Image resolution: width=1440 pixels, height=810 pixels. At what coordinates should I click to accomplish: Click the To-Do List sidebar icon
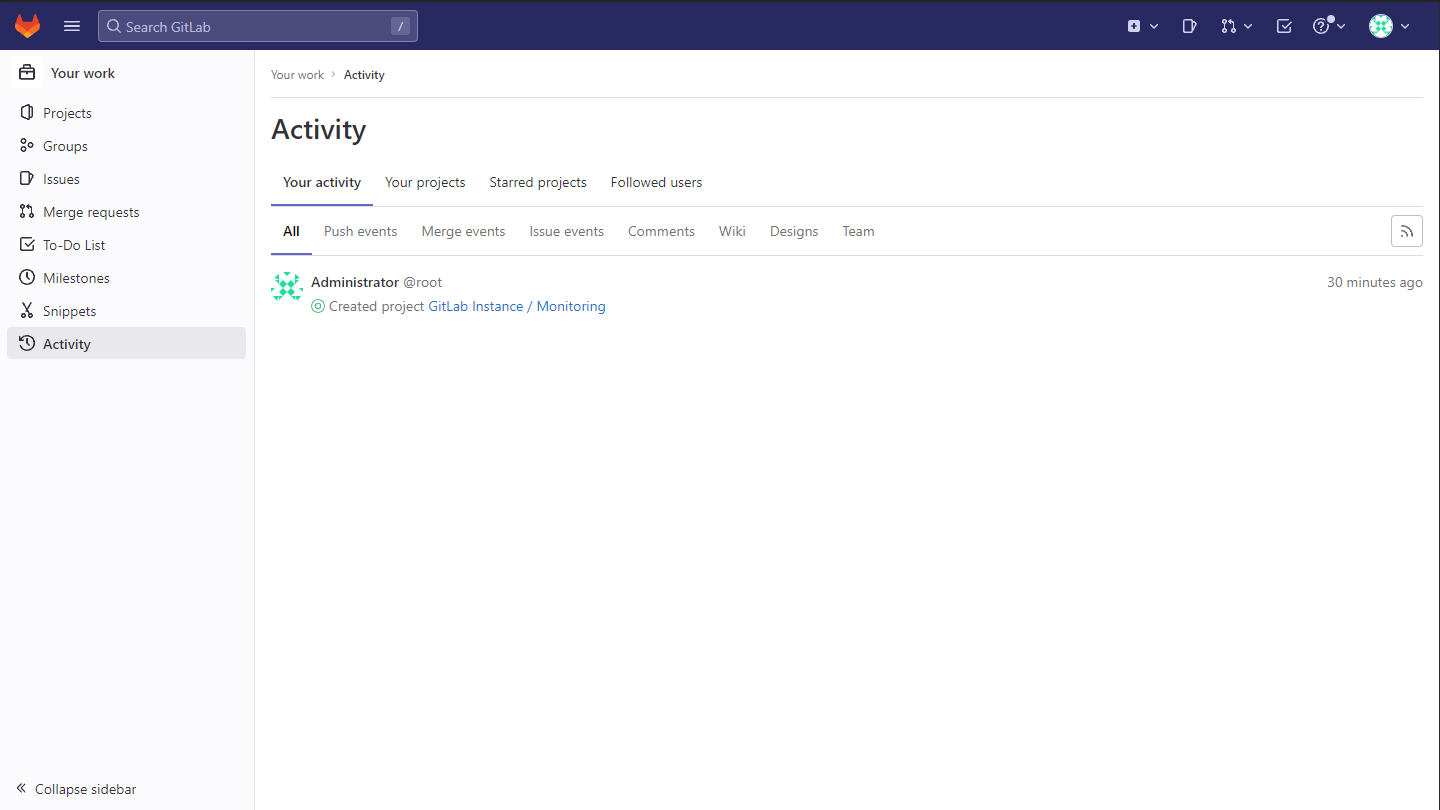click(27, 245)
